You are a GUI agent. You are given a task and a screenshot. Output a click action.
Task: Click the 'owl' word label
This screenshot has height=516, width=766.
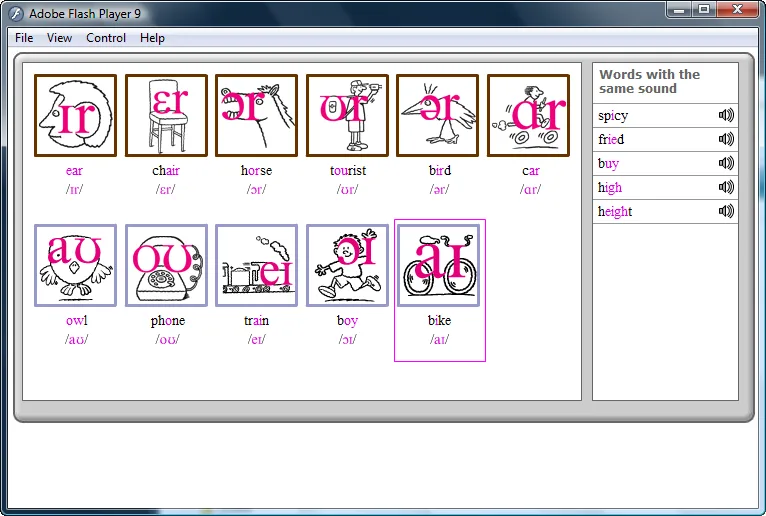pos(77,321)
